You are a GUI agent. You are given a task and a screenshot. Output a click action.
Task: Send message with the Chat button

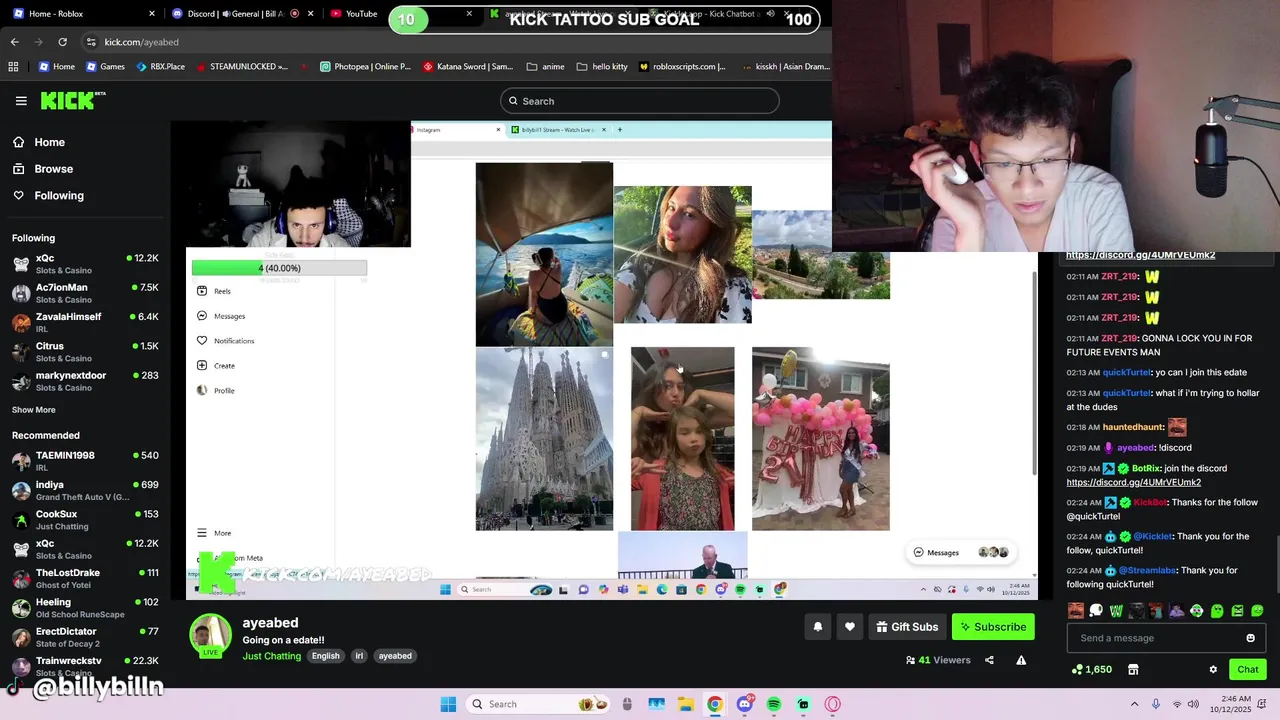click(1248, 670)
